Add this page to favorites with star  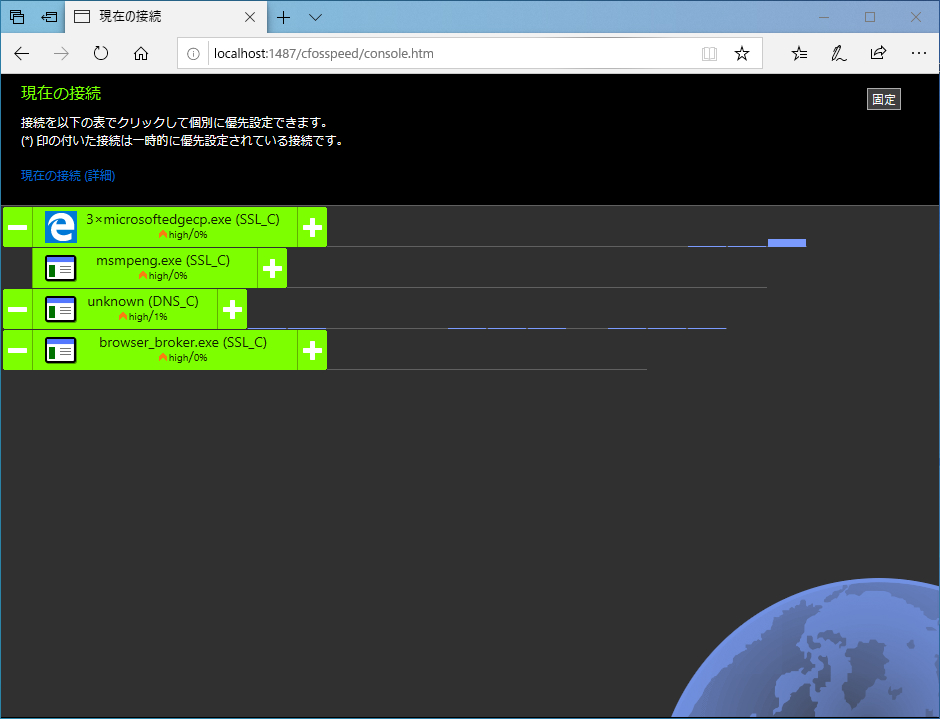click(x=742, y=53)
